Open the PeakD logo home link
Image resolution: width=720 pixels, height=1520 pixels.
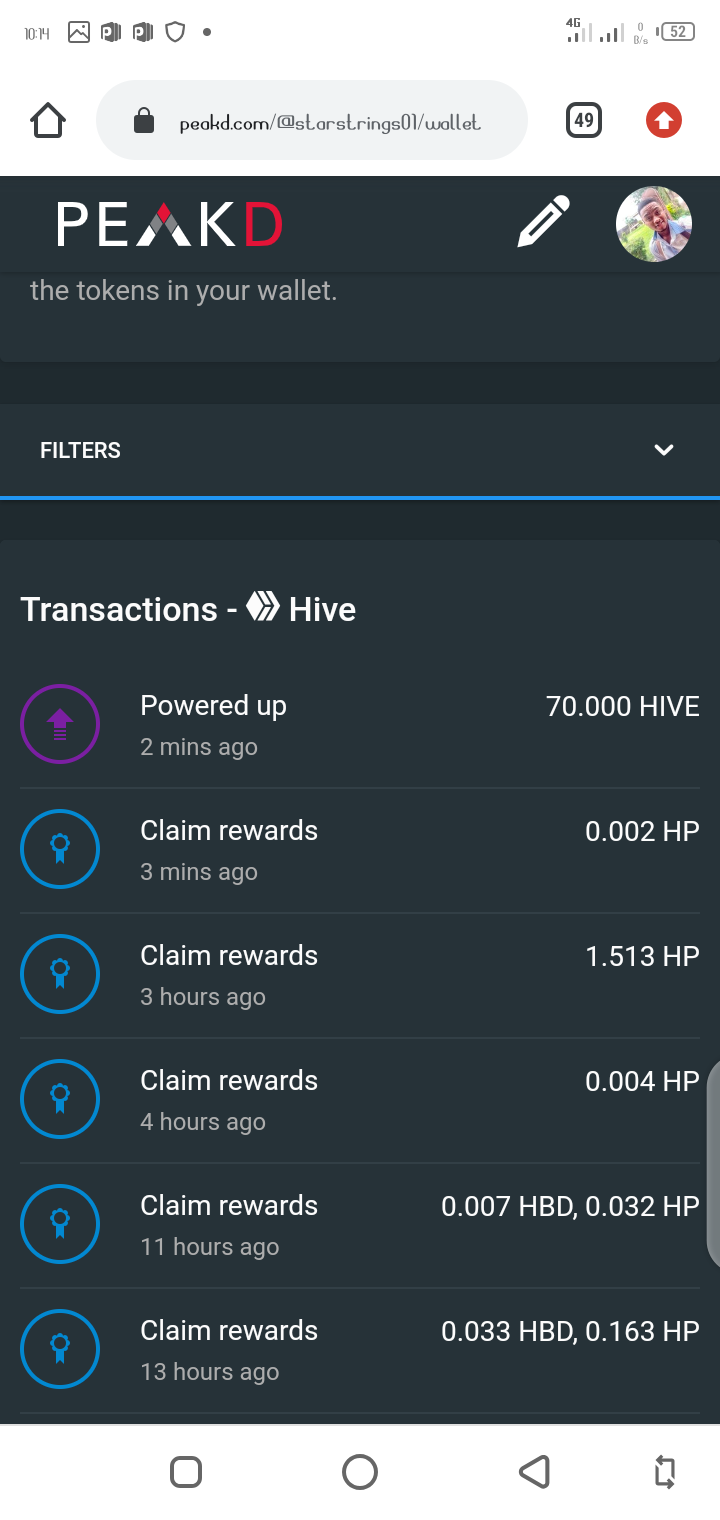169,224
